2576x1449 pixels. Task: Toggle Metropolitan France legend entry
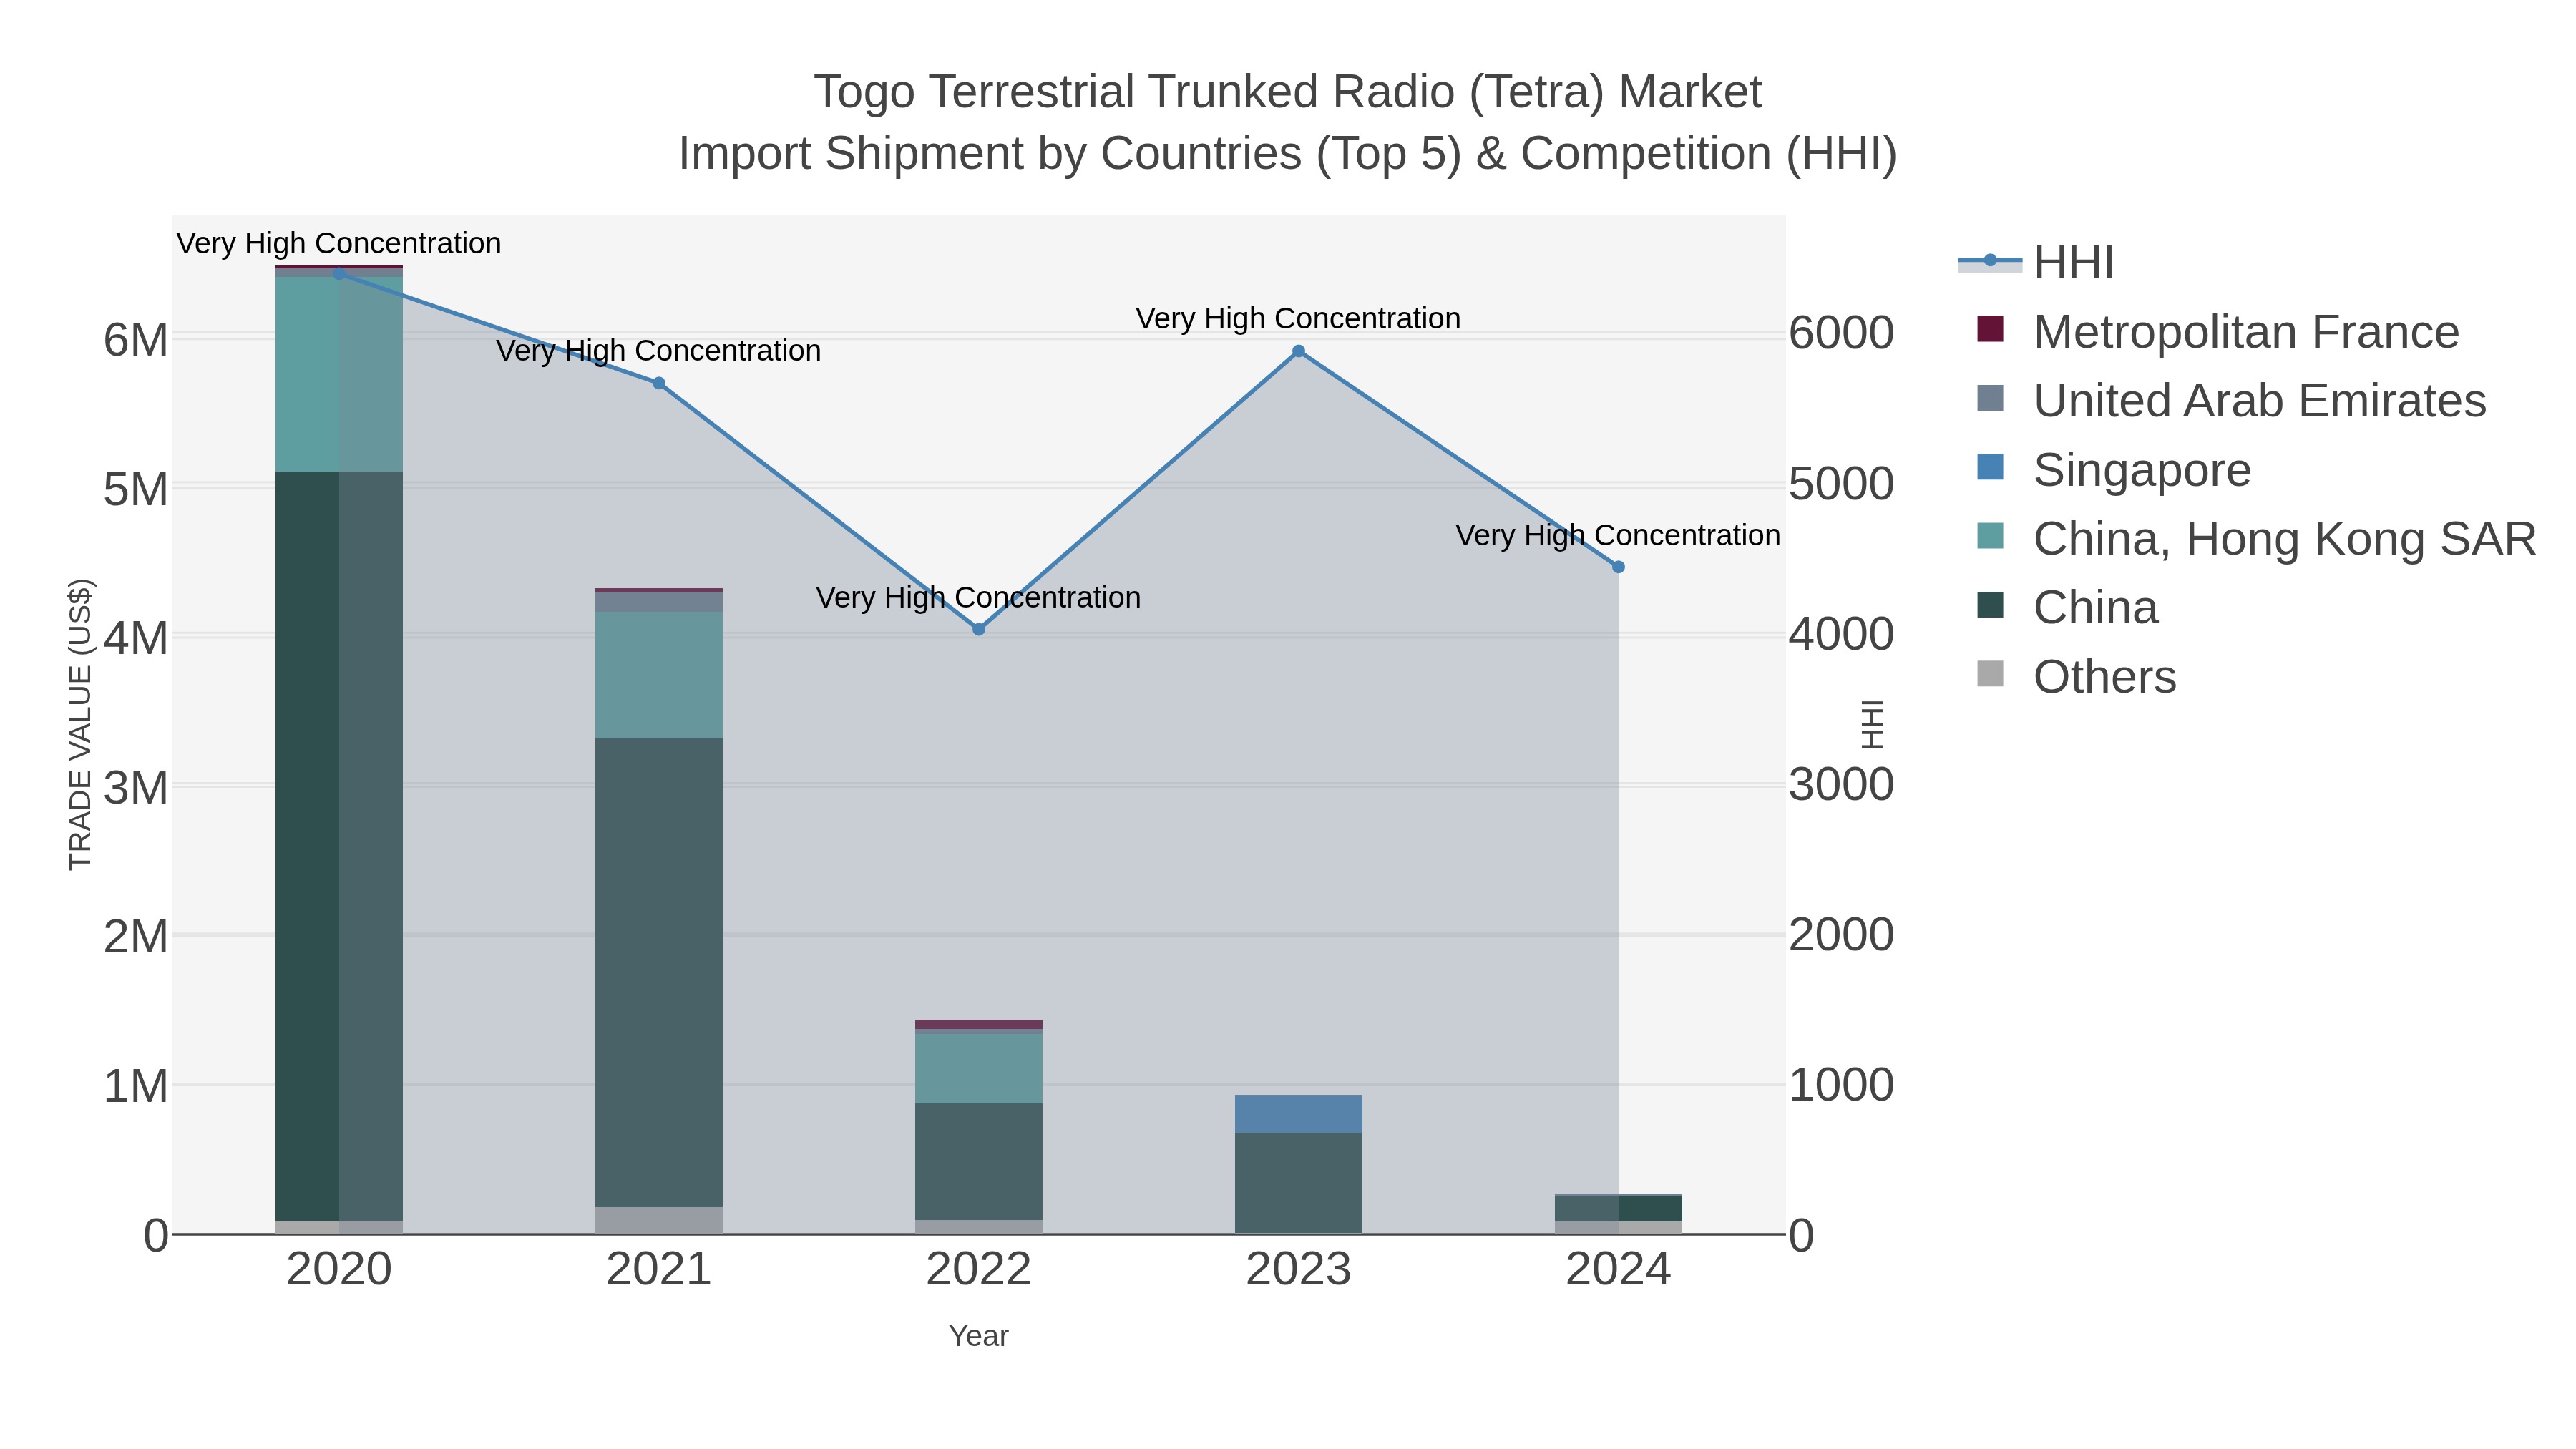point(2217,332)
